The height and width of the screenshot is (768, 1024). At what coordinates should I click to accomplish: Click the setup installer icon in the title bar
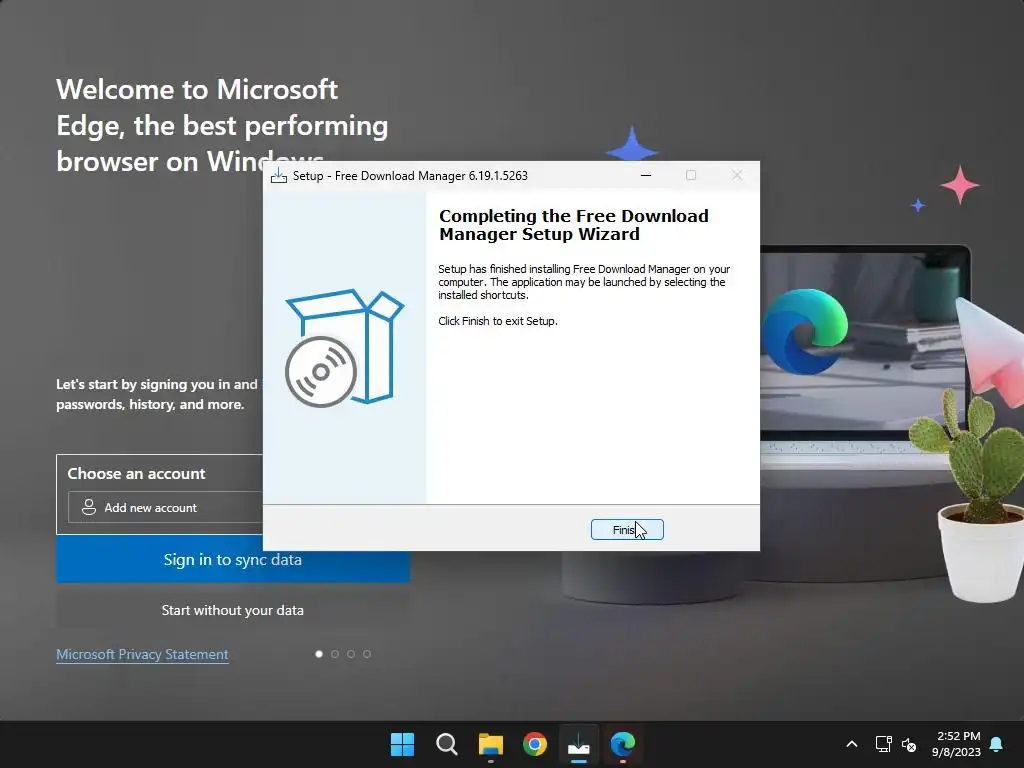(x=279, y=176)
